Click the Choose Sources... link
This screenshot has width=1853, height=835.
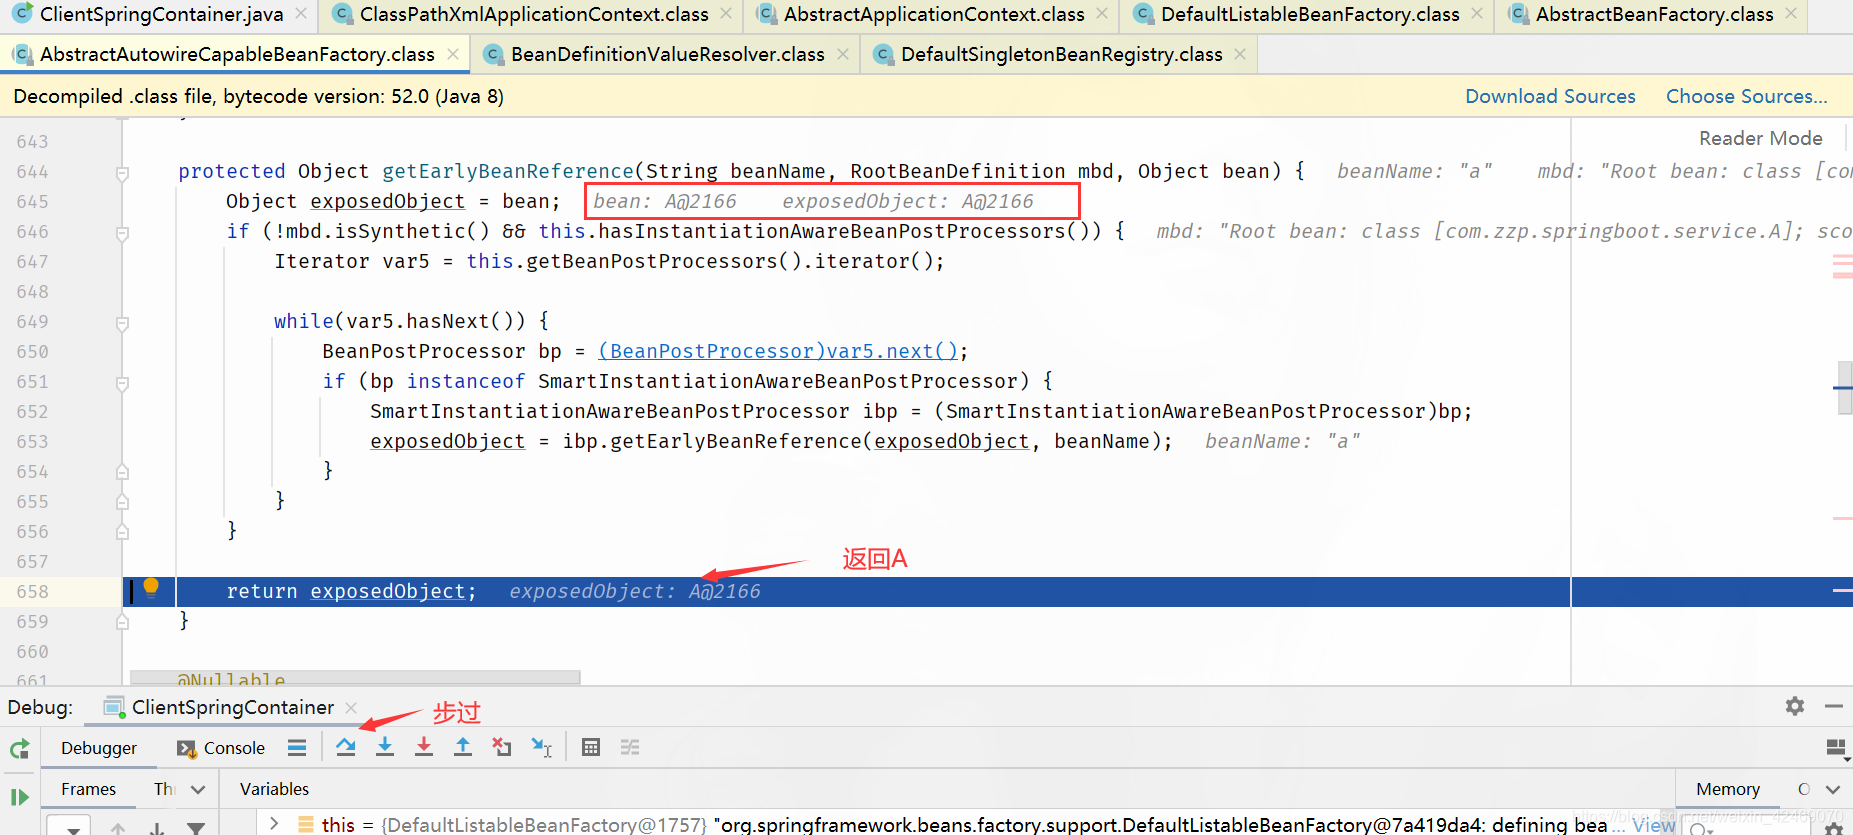(1746, 96)
